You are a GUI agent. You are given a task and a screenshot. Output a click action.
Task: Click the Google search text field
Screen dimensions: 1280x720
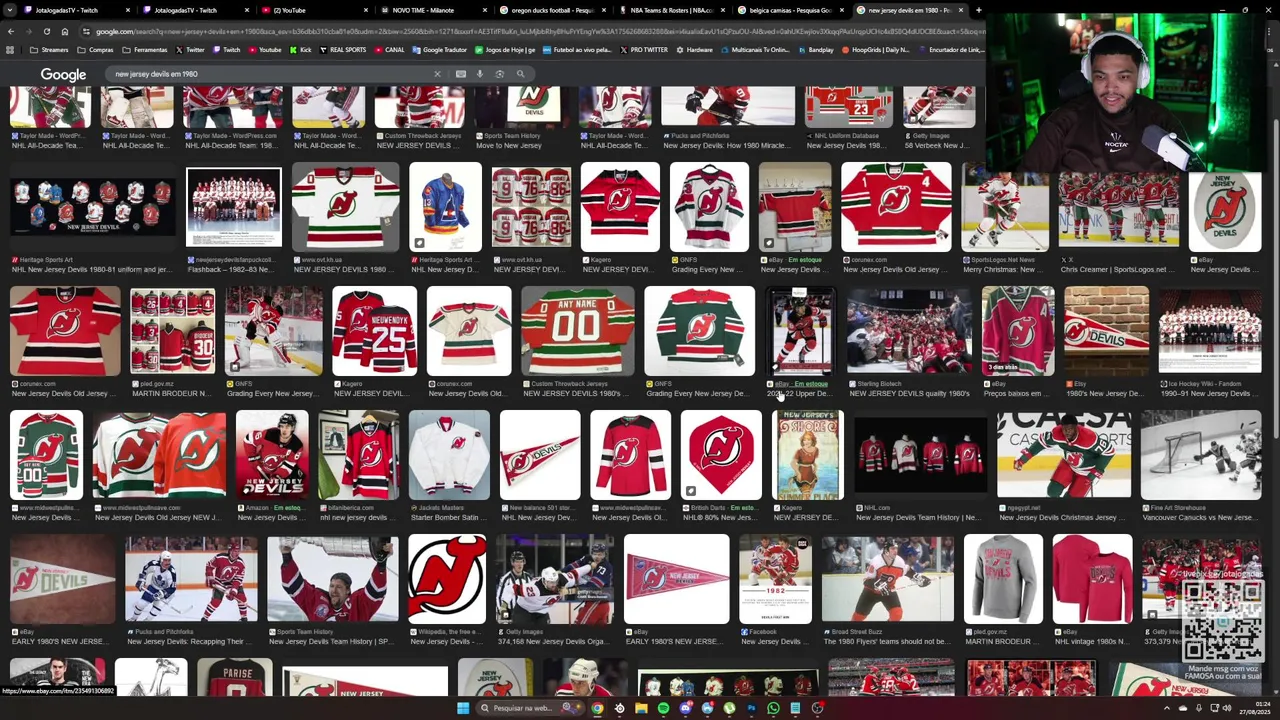pos(270,74)
